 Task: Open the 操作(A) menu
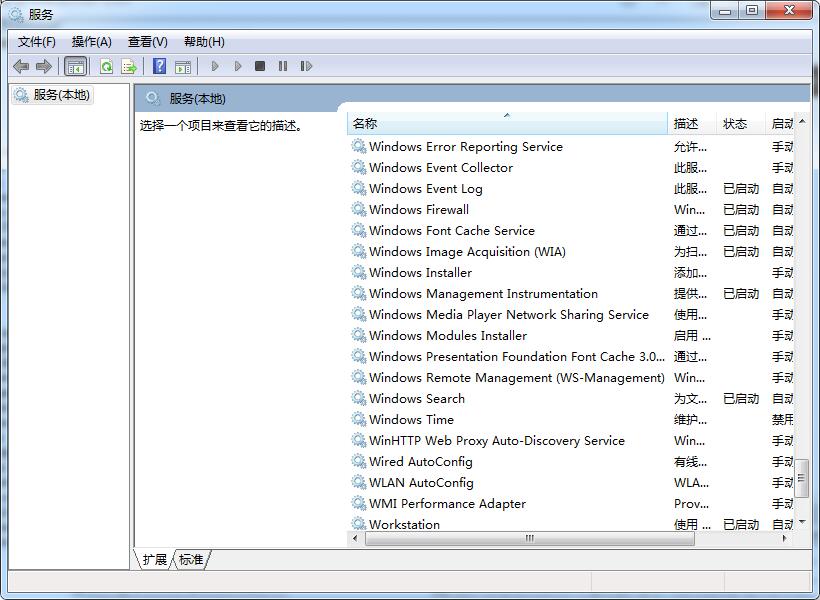pos(91,42)
